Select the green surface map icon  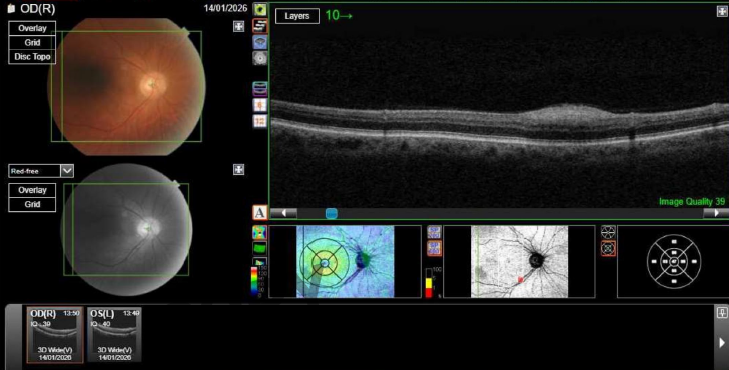click(259, 248)
